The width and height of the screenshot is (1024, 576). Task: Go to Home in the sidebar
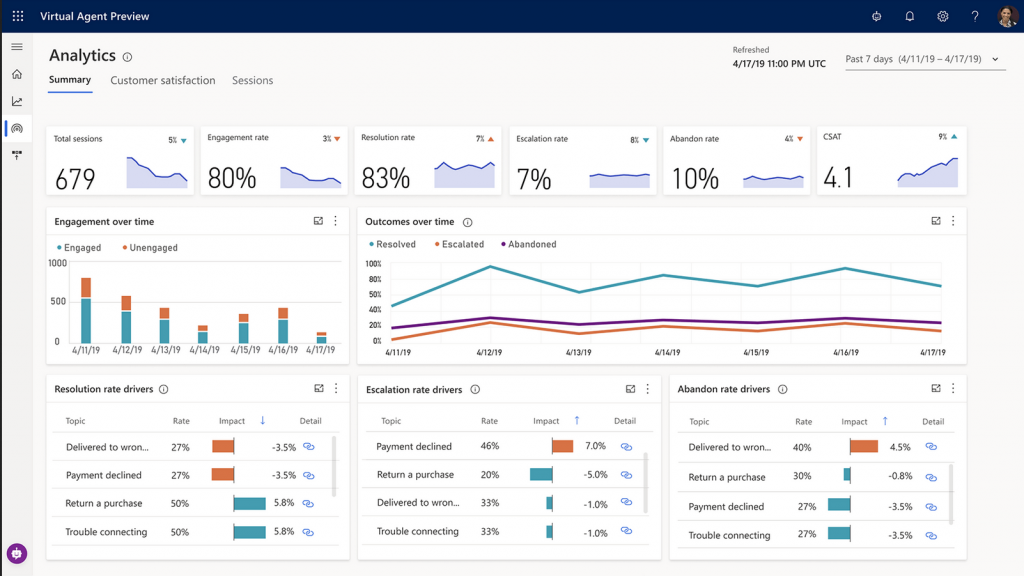(x=17, y=74)
